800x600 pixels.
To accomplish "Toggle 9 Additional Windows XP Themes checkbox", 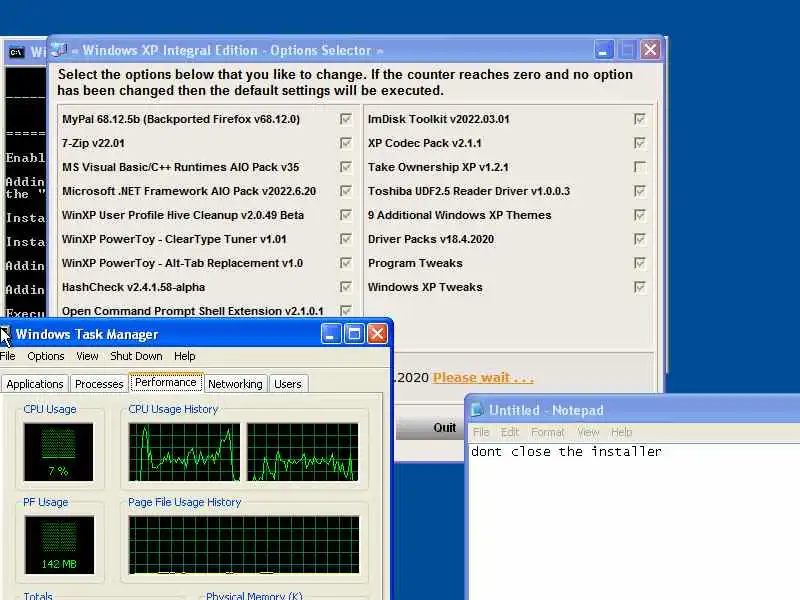I will (639, 215).
